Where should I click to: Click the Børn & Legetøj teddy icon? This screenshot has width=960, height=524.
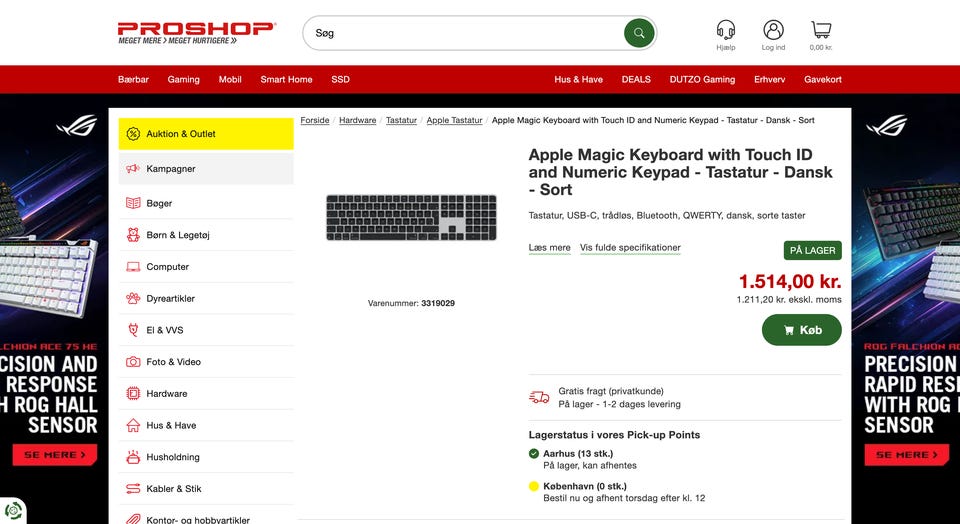(x=133, y=234)
